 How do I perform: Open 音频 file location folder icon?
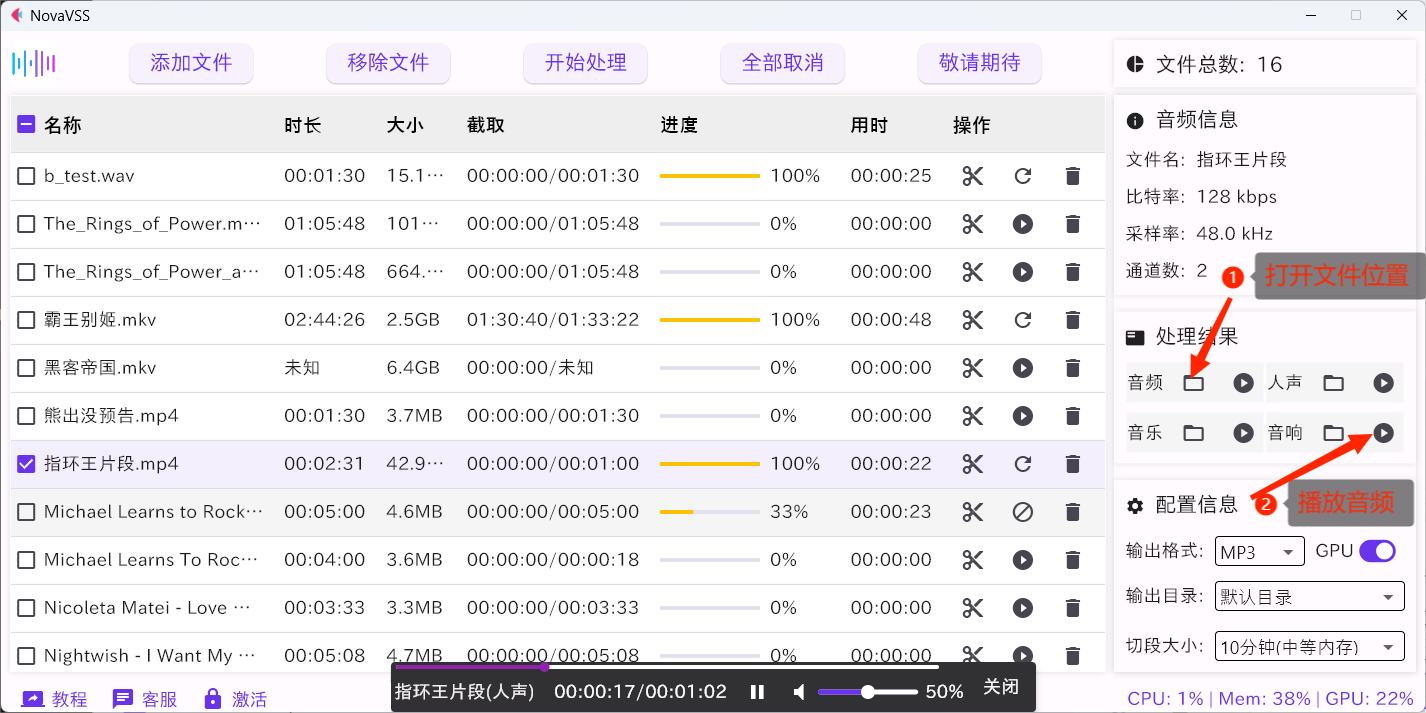(1194, 382)
